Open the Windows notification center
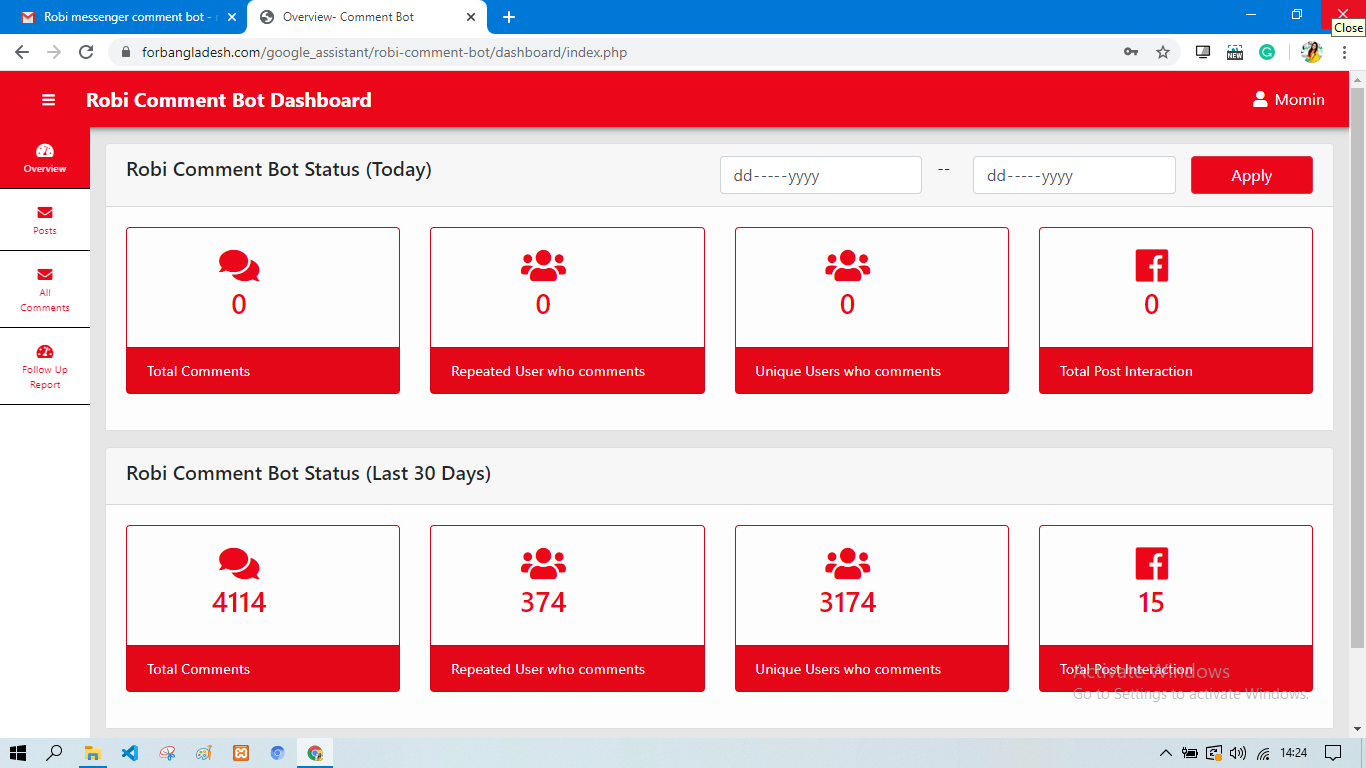 (x=1332, y=753)
